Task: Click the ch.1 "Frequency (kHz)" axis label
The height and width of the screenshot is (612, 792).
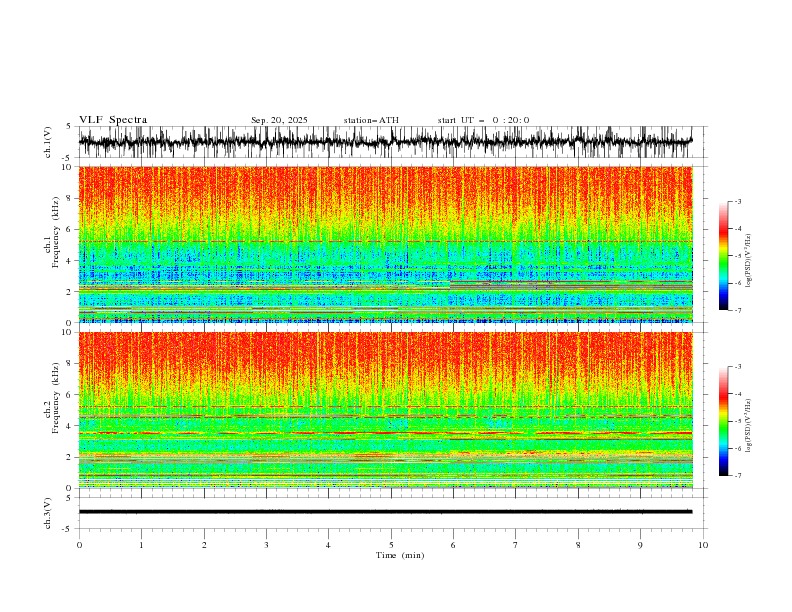Action: tap(56, 230)
